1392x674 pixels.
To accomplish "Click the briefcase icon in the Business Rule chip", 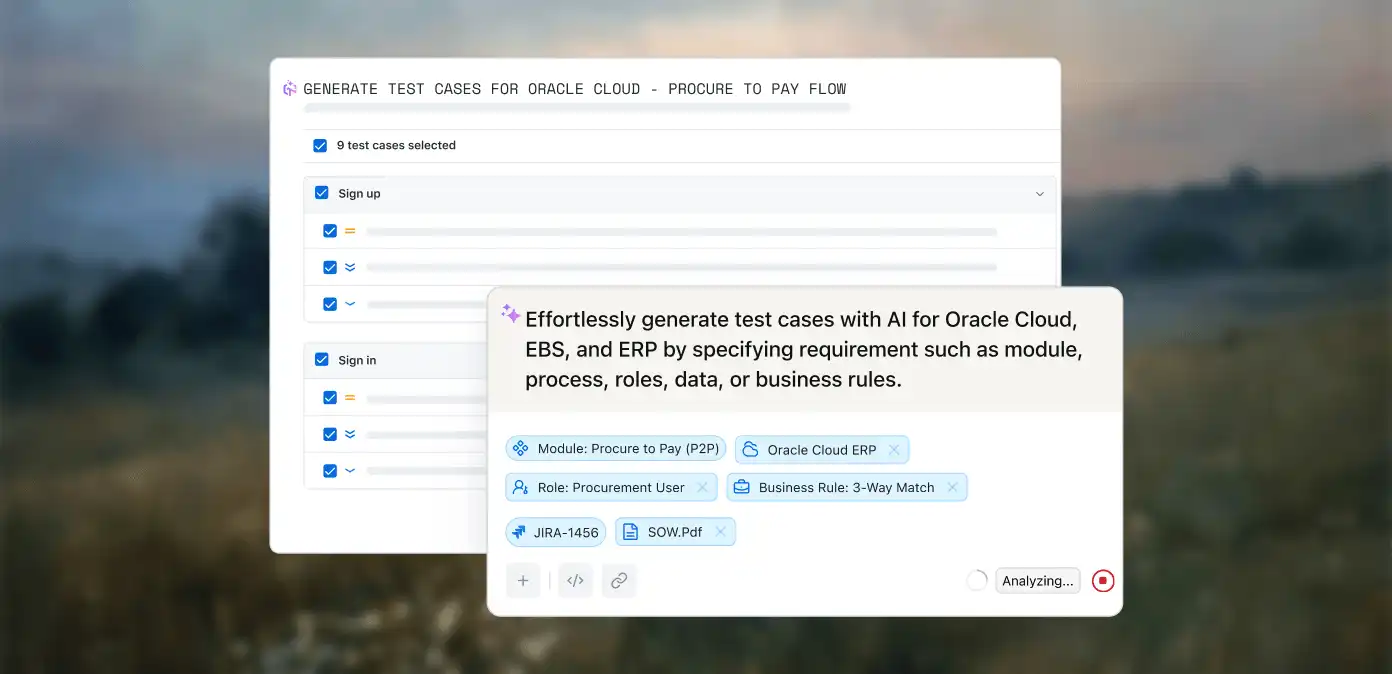I will point(741,488).
